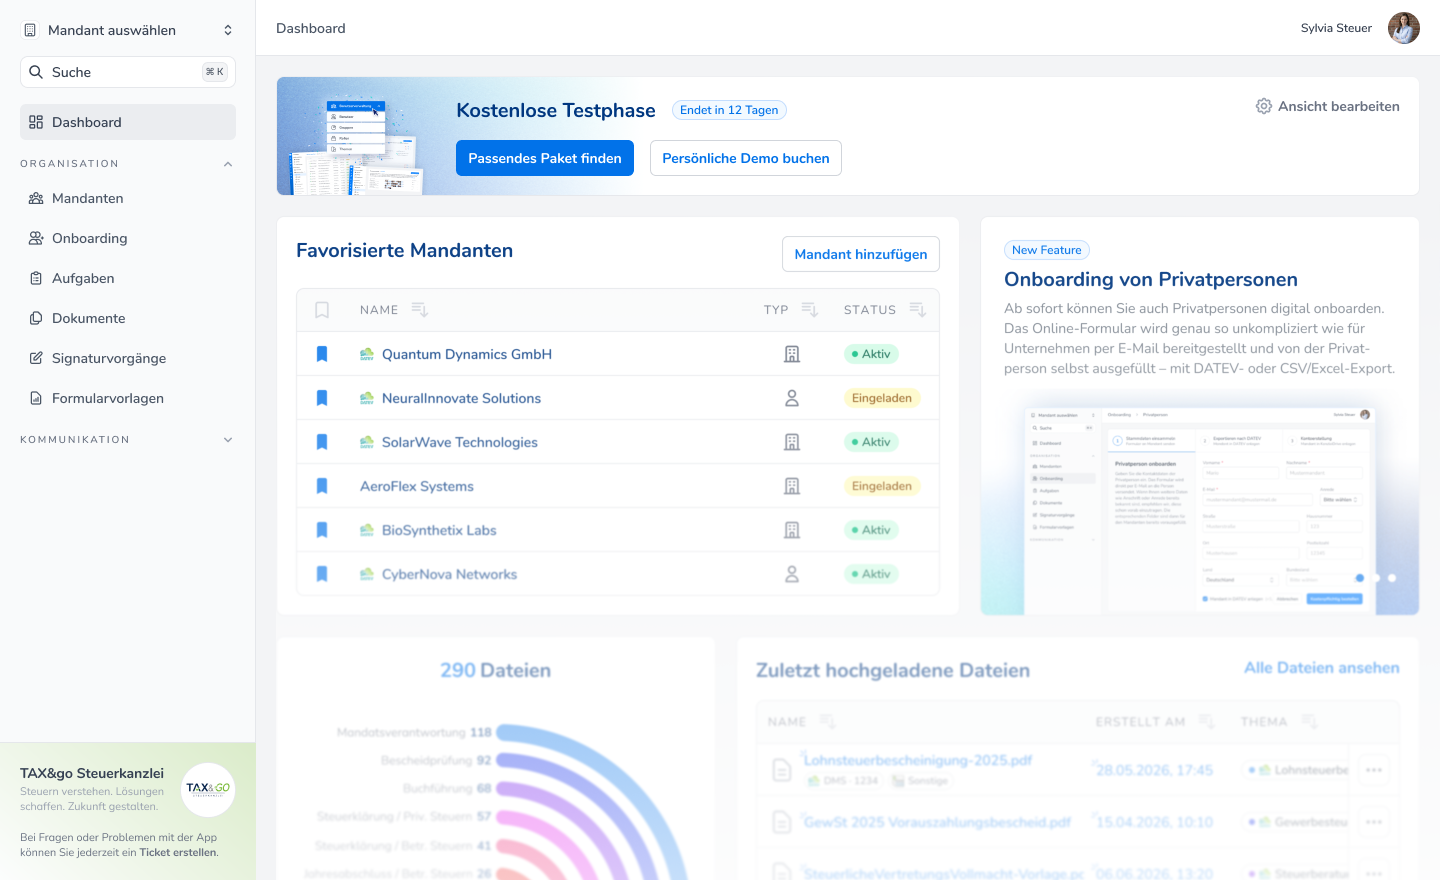Click the Dokumente files icon
Screen dimensions: 1440x880
(36, 318)
